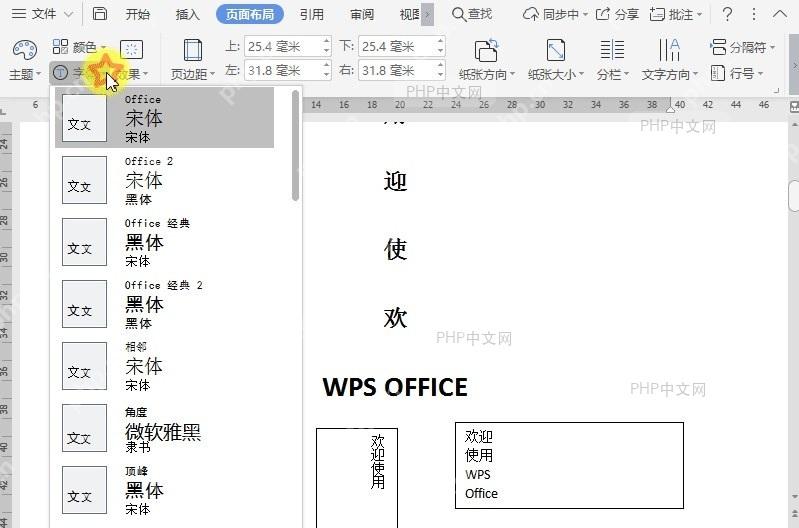
Task: Open the 分隔符 breaks dropdown
Action: pos(742,47)
